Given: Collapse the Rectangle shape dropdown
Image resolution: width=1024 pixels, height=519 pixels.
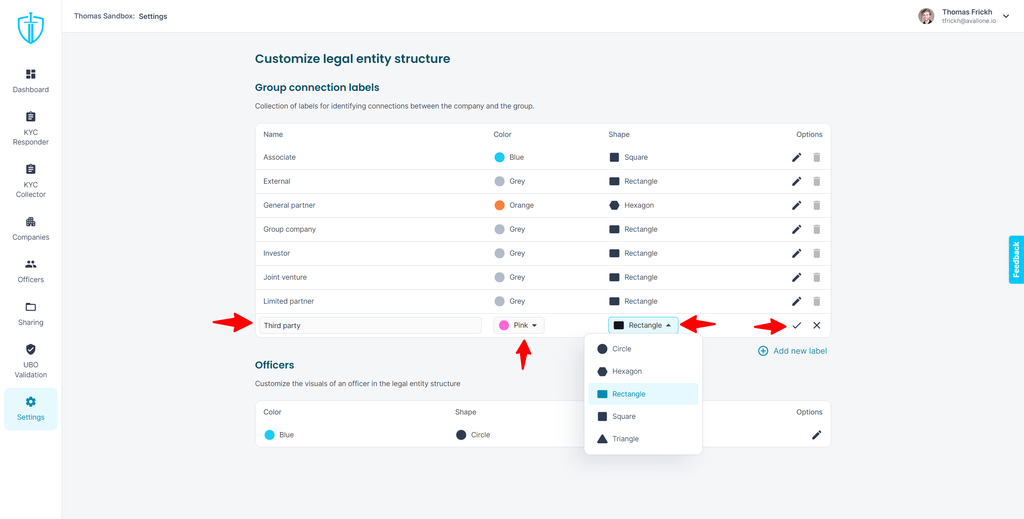Looking at the screenshot, I should click(643, 325).
